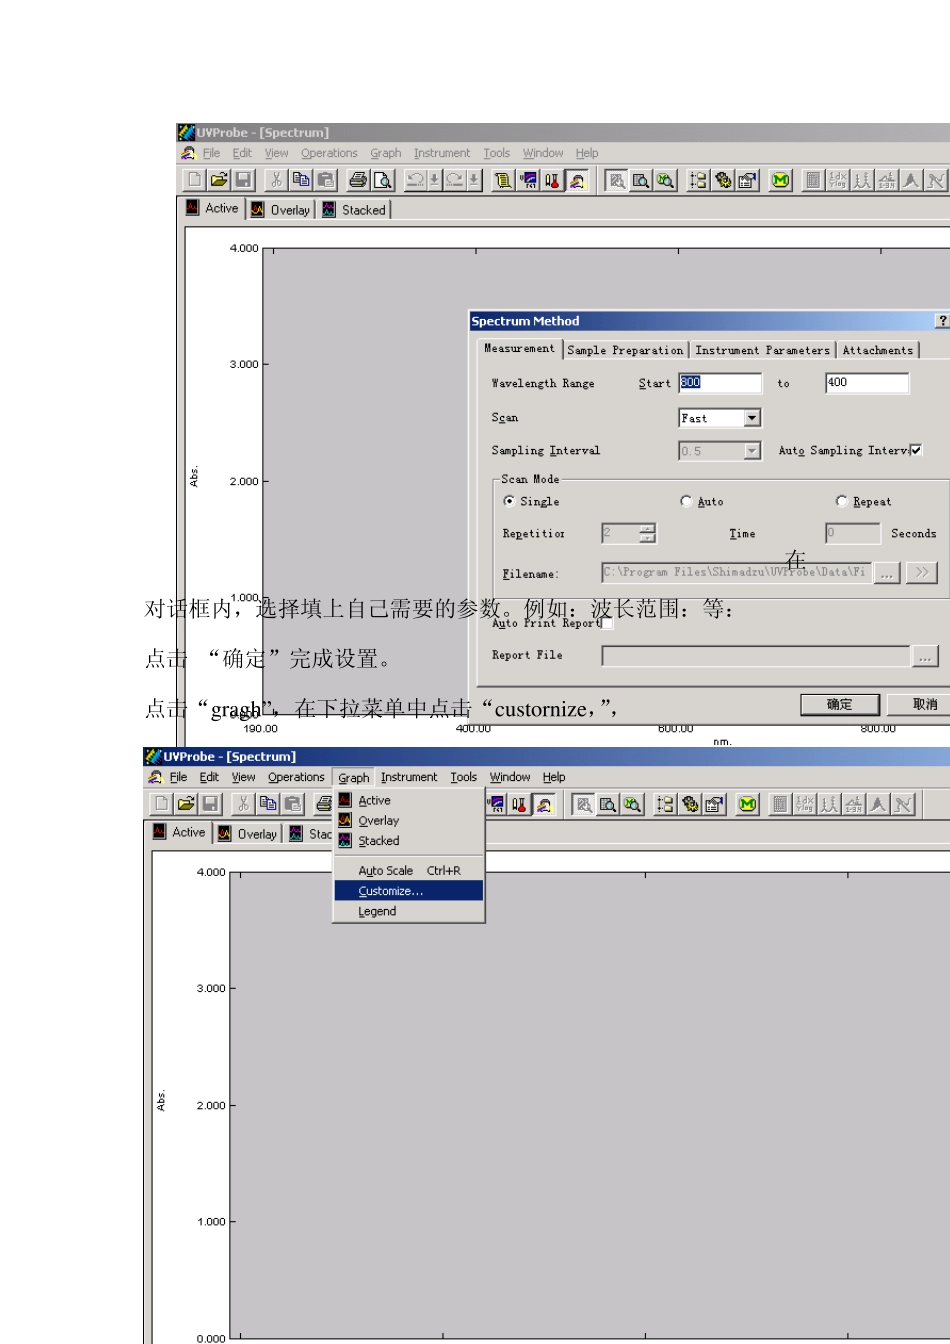Click Copy icon in the window with open Graph menu
This screenshot has height=1344, width=950.
coord(268,804)
